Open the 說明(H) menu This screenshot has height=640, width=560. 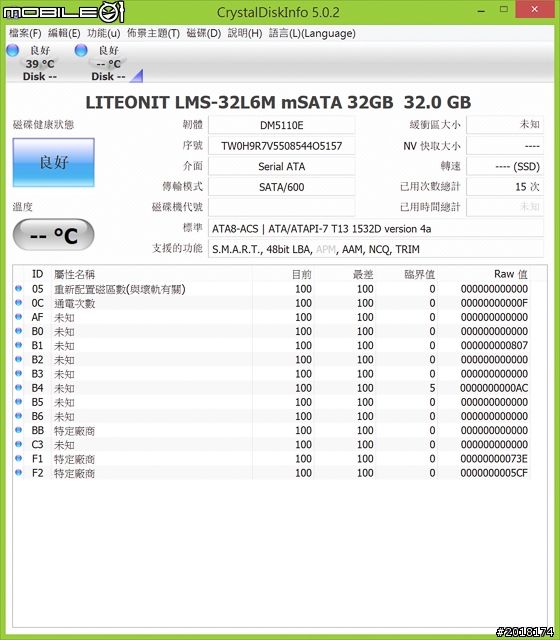(x=245, y=33)
